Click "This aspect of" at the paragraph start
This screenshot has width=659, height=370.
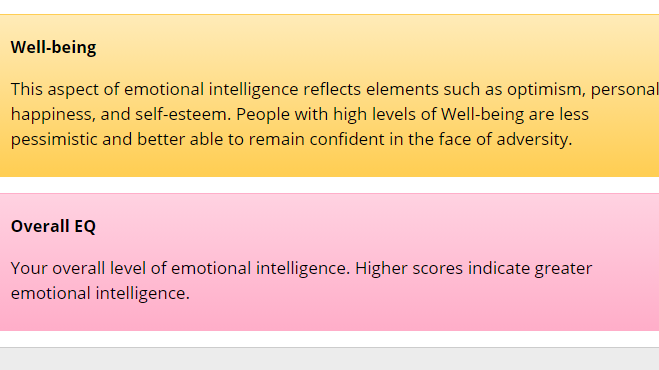(x=65, y=90)
